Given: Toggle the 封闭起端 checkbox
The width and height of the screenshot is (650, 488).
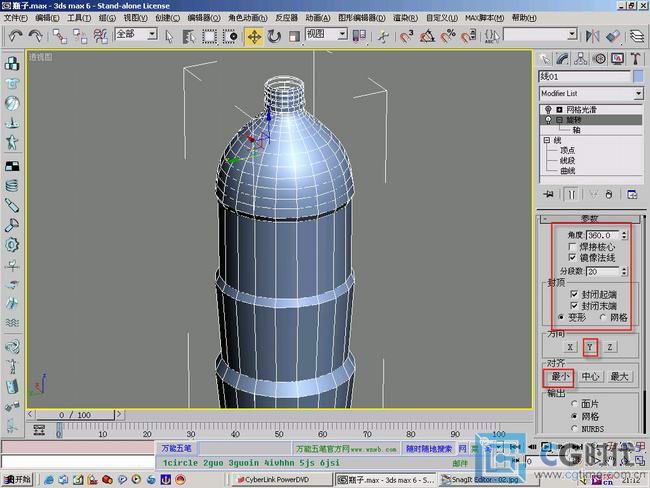Looking at the screenshot, I should [574, 294].
